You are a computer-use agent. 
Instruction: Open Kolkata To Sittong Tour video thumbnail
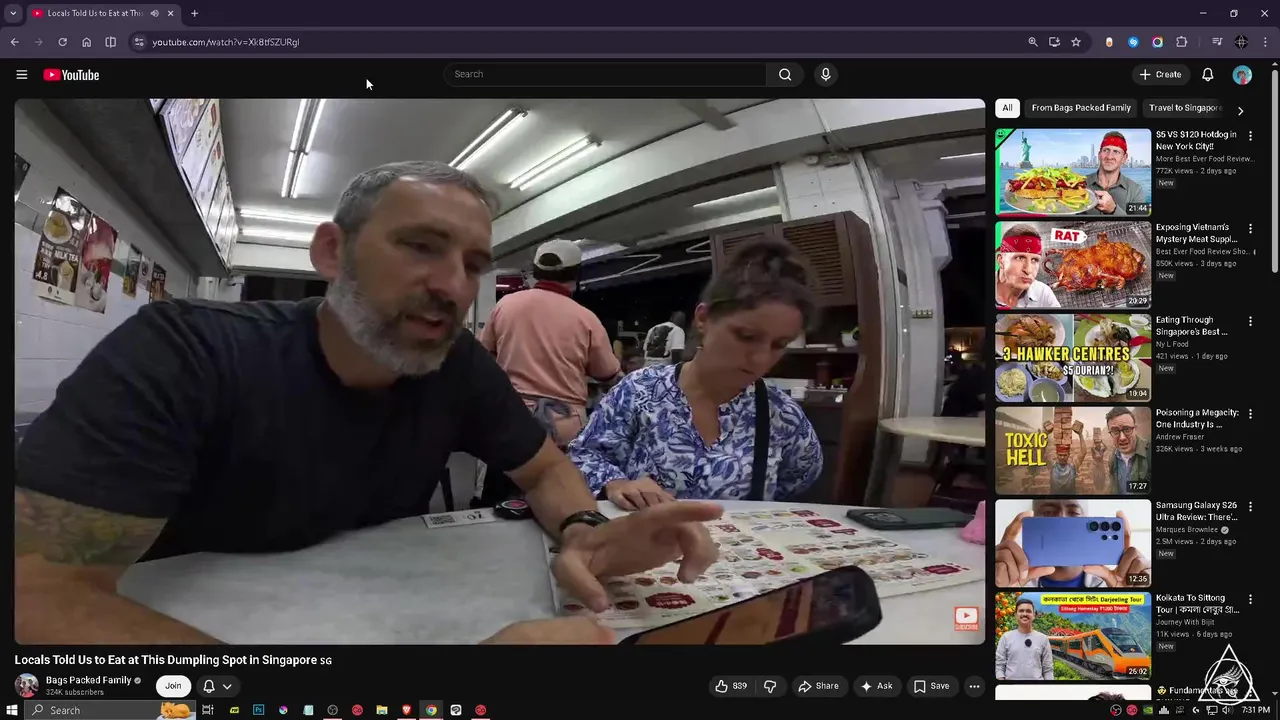tap(1073, 636)
